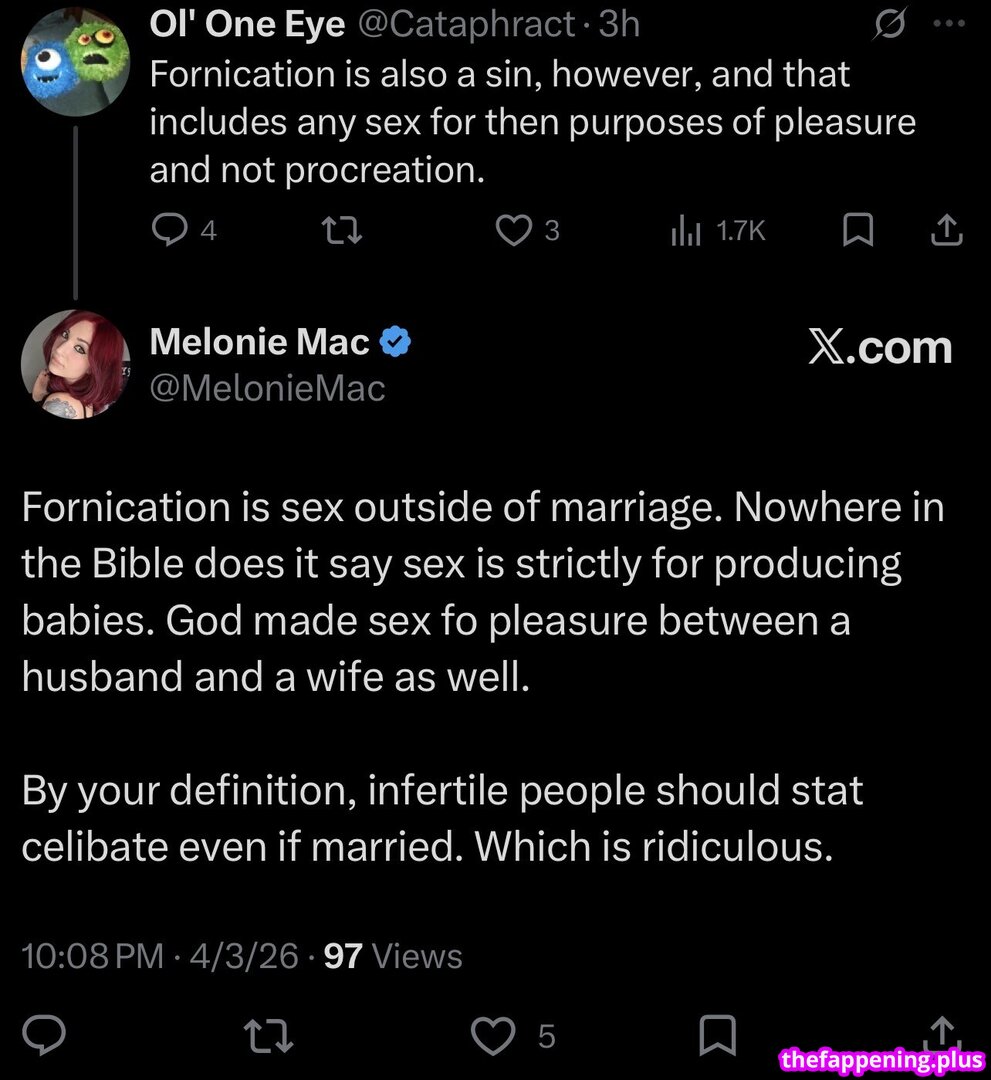The height and width of the screenshot is (1080, 991).
Task: Open the 10:08 PM timestamp
Action: click(x=92, y=956)
